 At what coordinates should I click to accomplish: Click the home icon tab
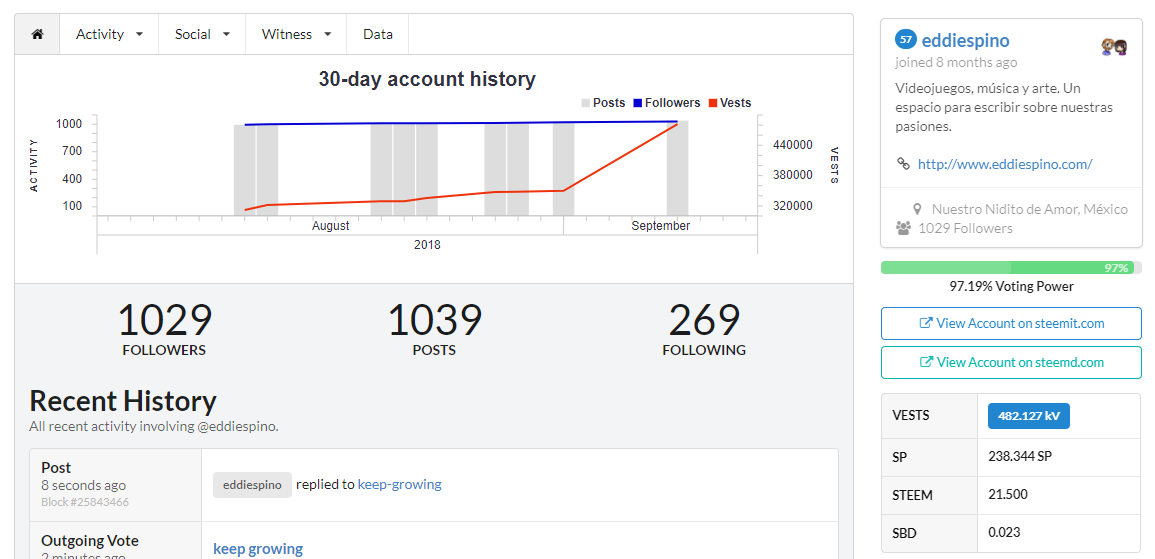point(38,34)
